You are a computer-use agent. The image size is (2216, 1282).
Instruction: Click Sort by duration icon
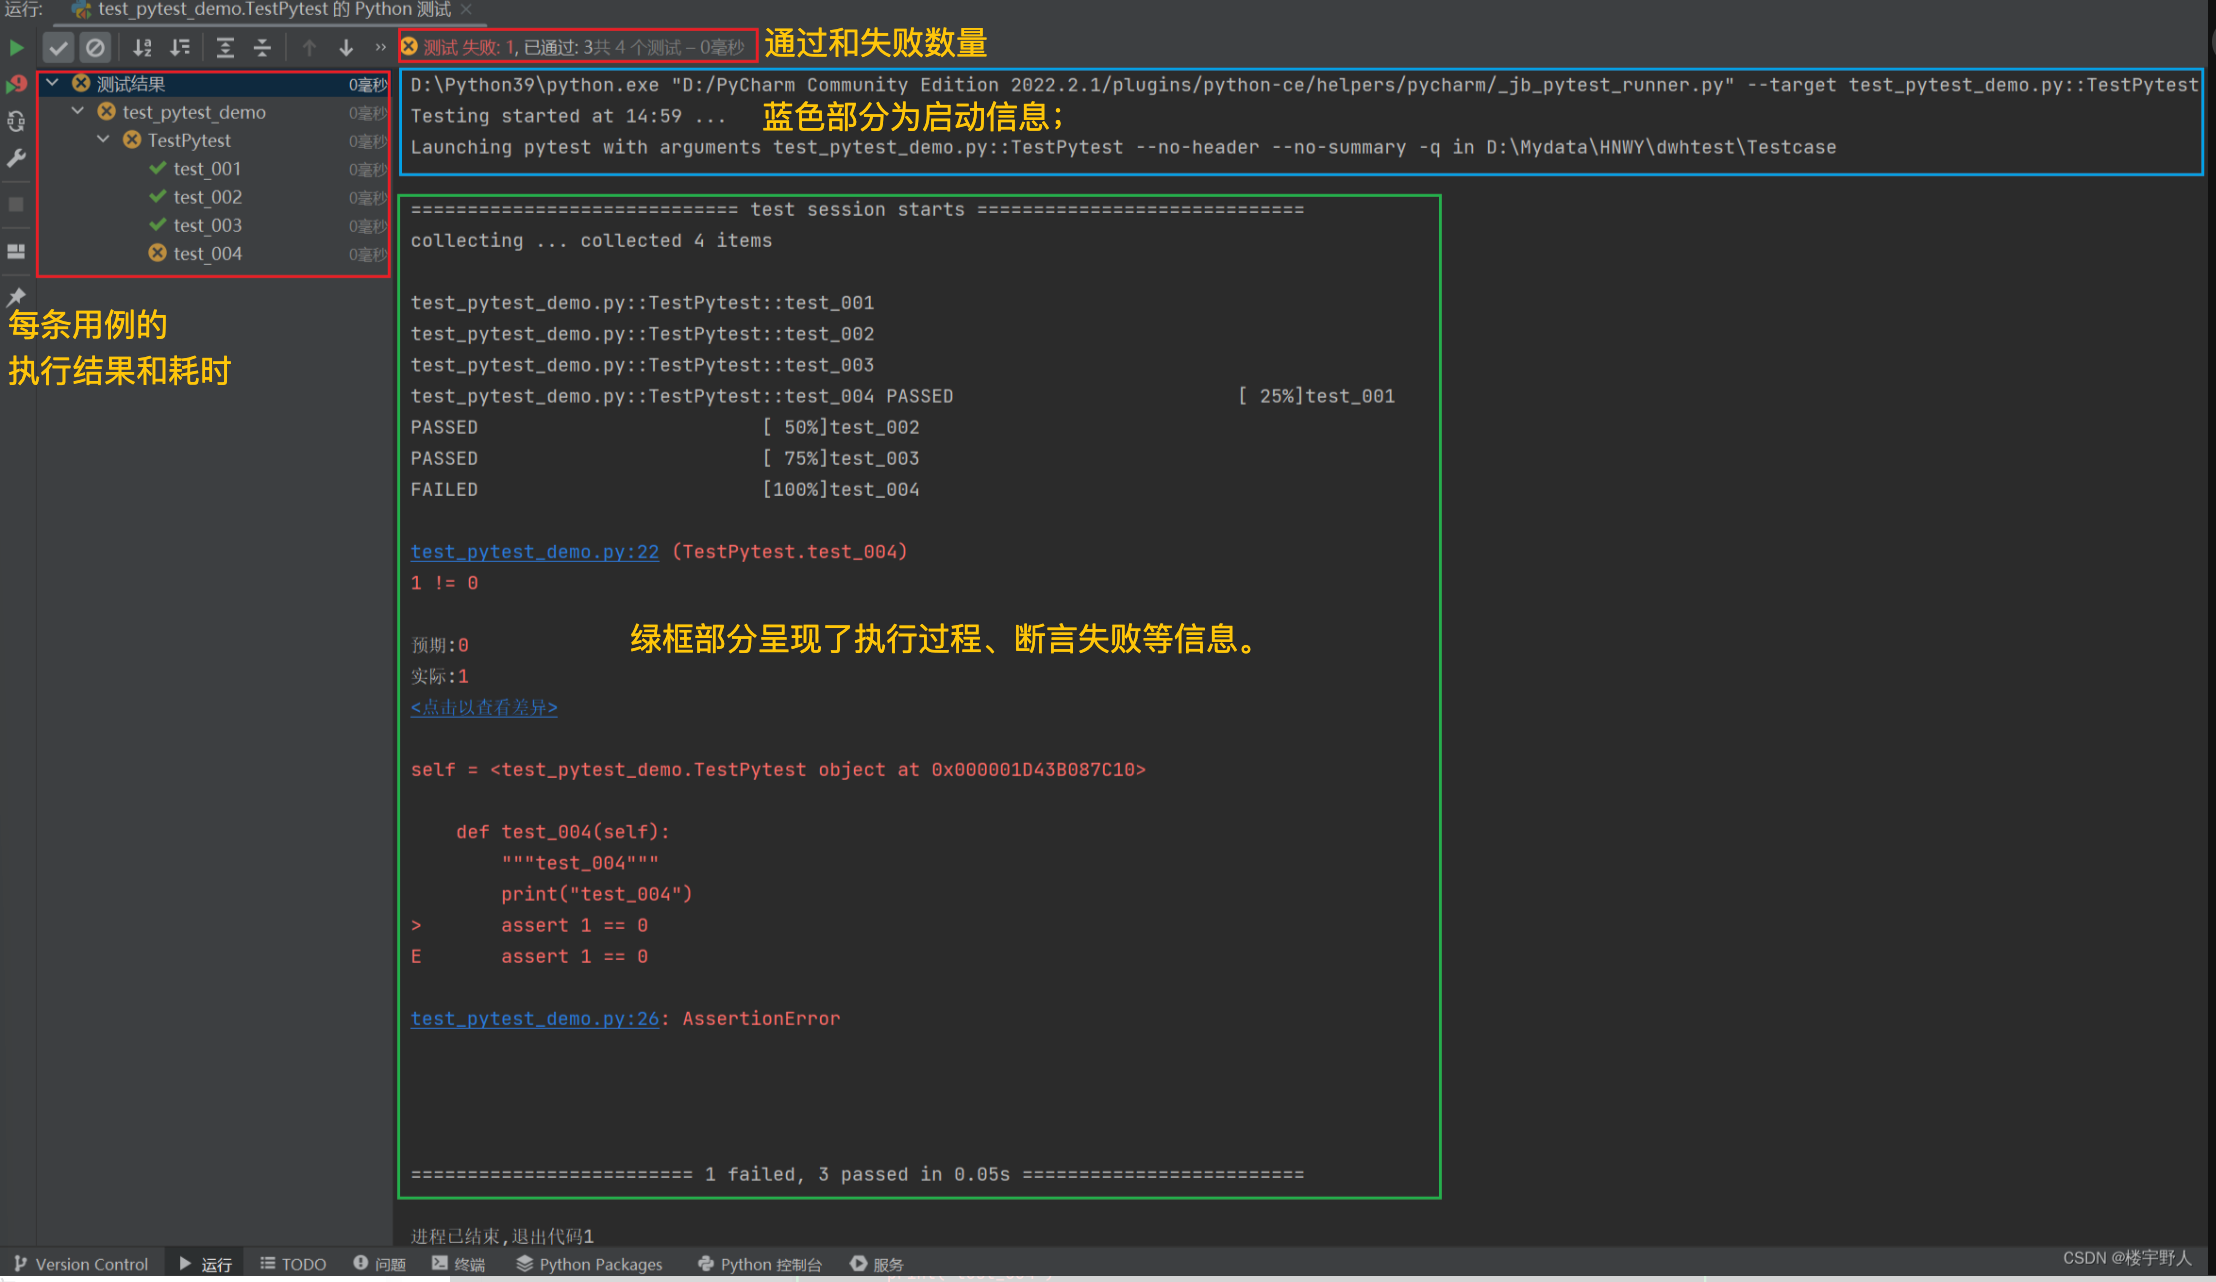pos(180,47)
